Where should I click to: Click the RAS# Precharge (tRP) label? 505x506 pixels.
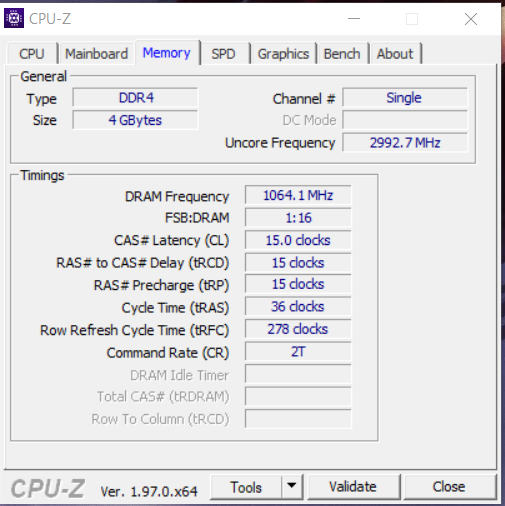[x=161, y=285]
